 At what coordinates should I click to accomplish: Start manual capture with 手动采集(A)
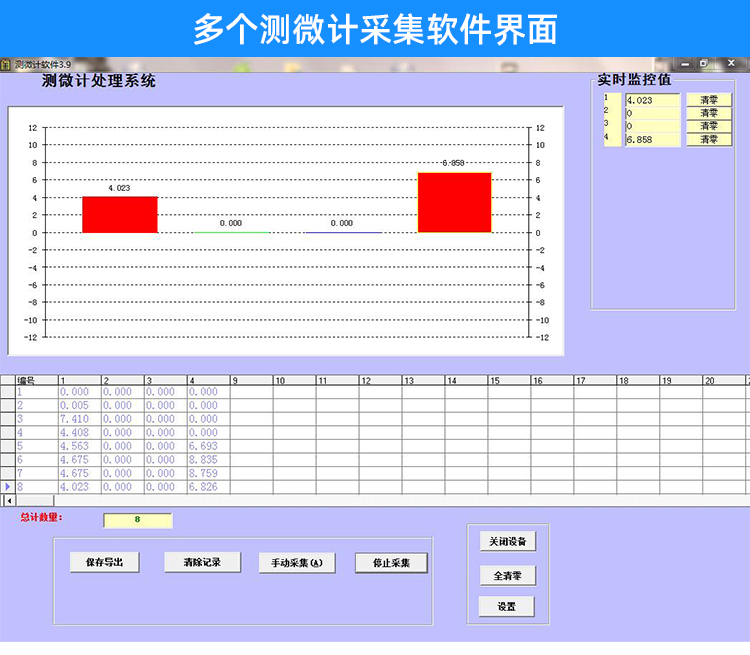click(296, 563)
